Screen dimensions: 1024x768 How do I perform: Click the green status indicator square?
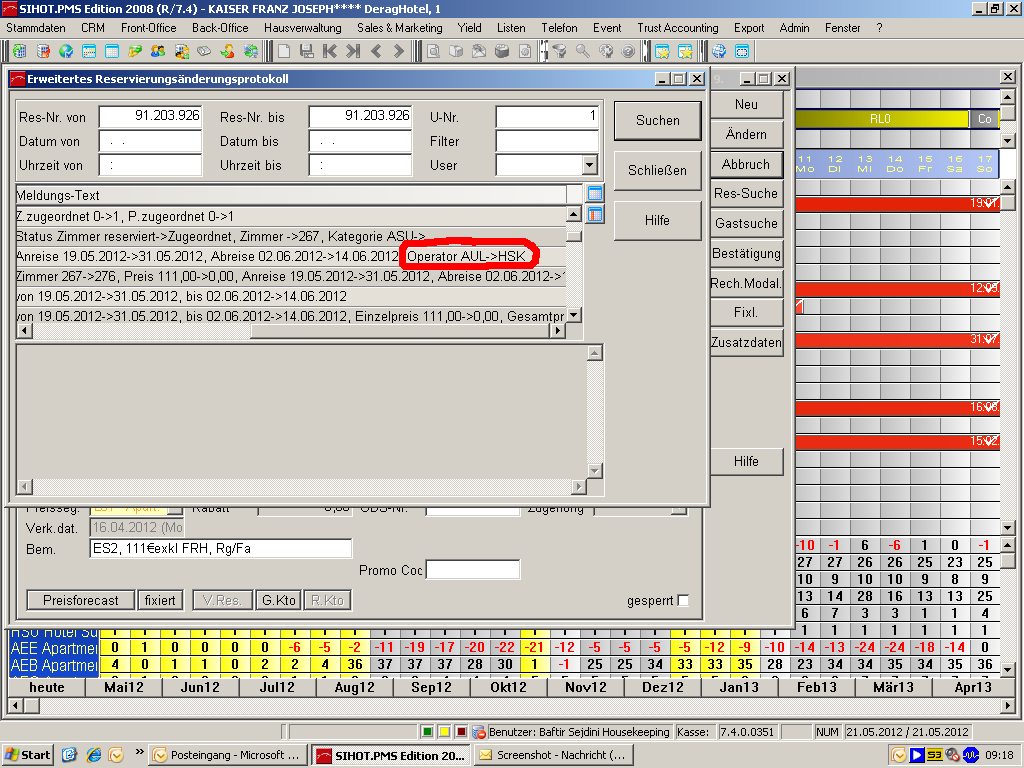tap(427, 732)
